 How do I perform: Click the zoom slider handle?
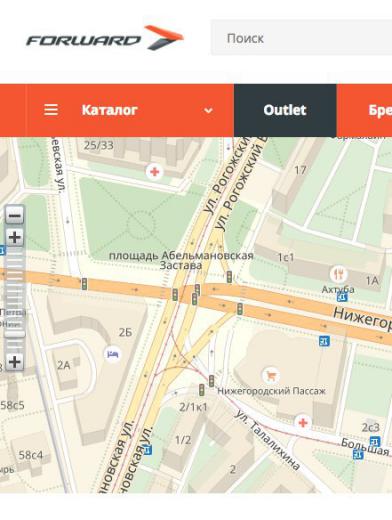point(14,333)
